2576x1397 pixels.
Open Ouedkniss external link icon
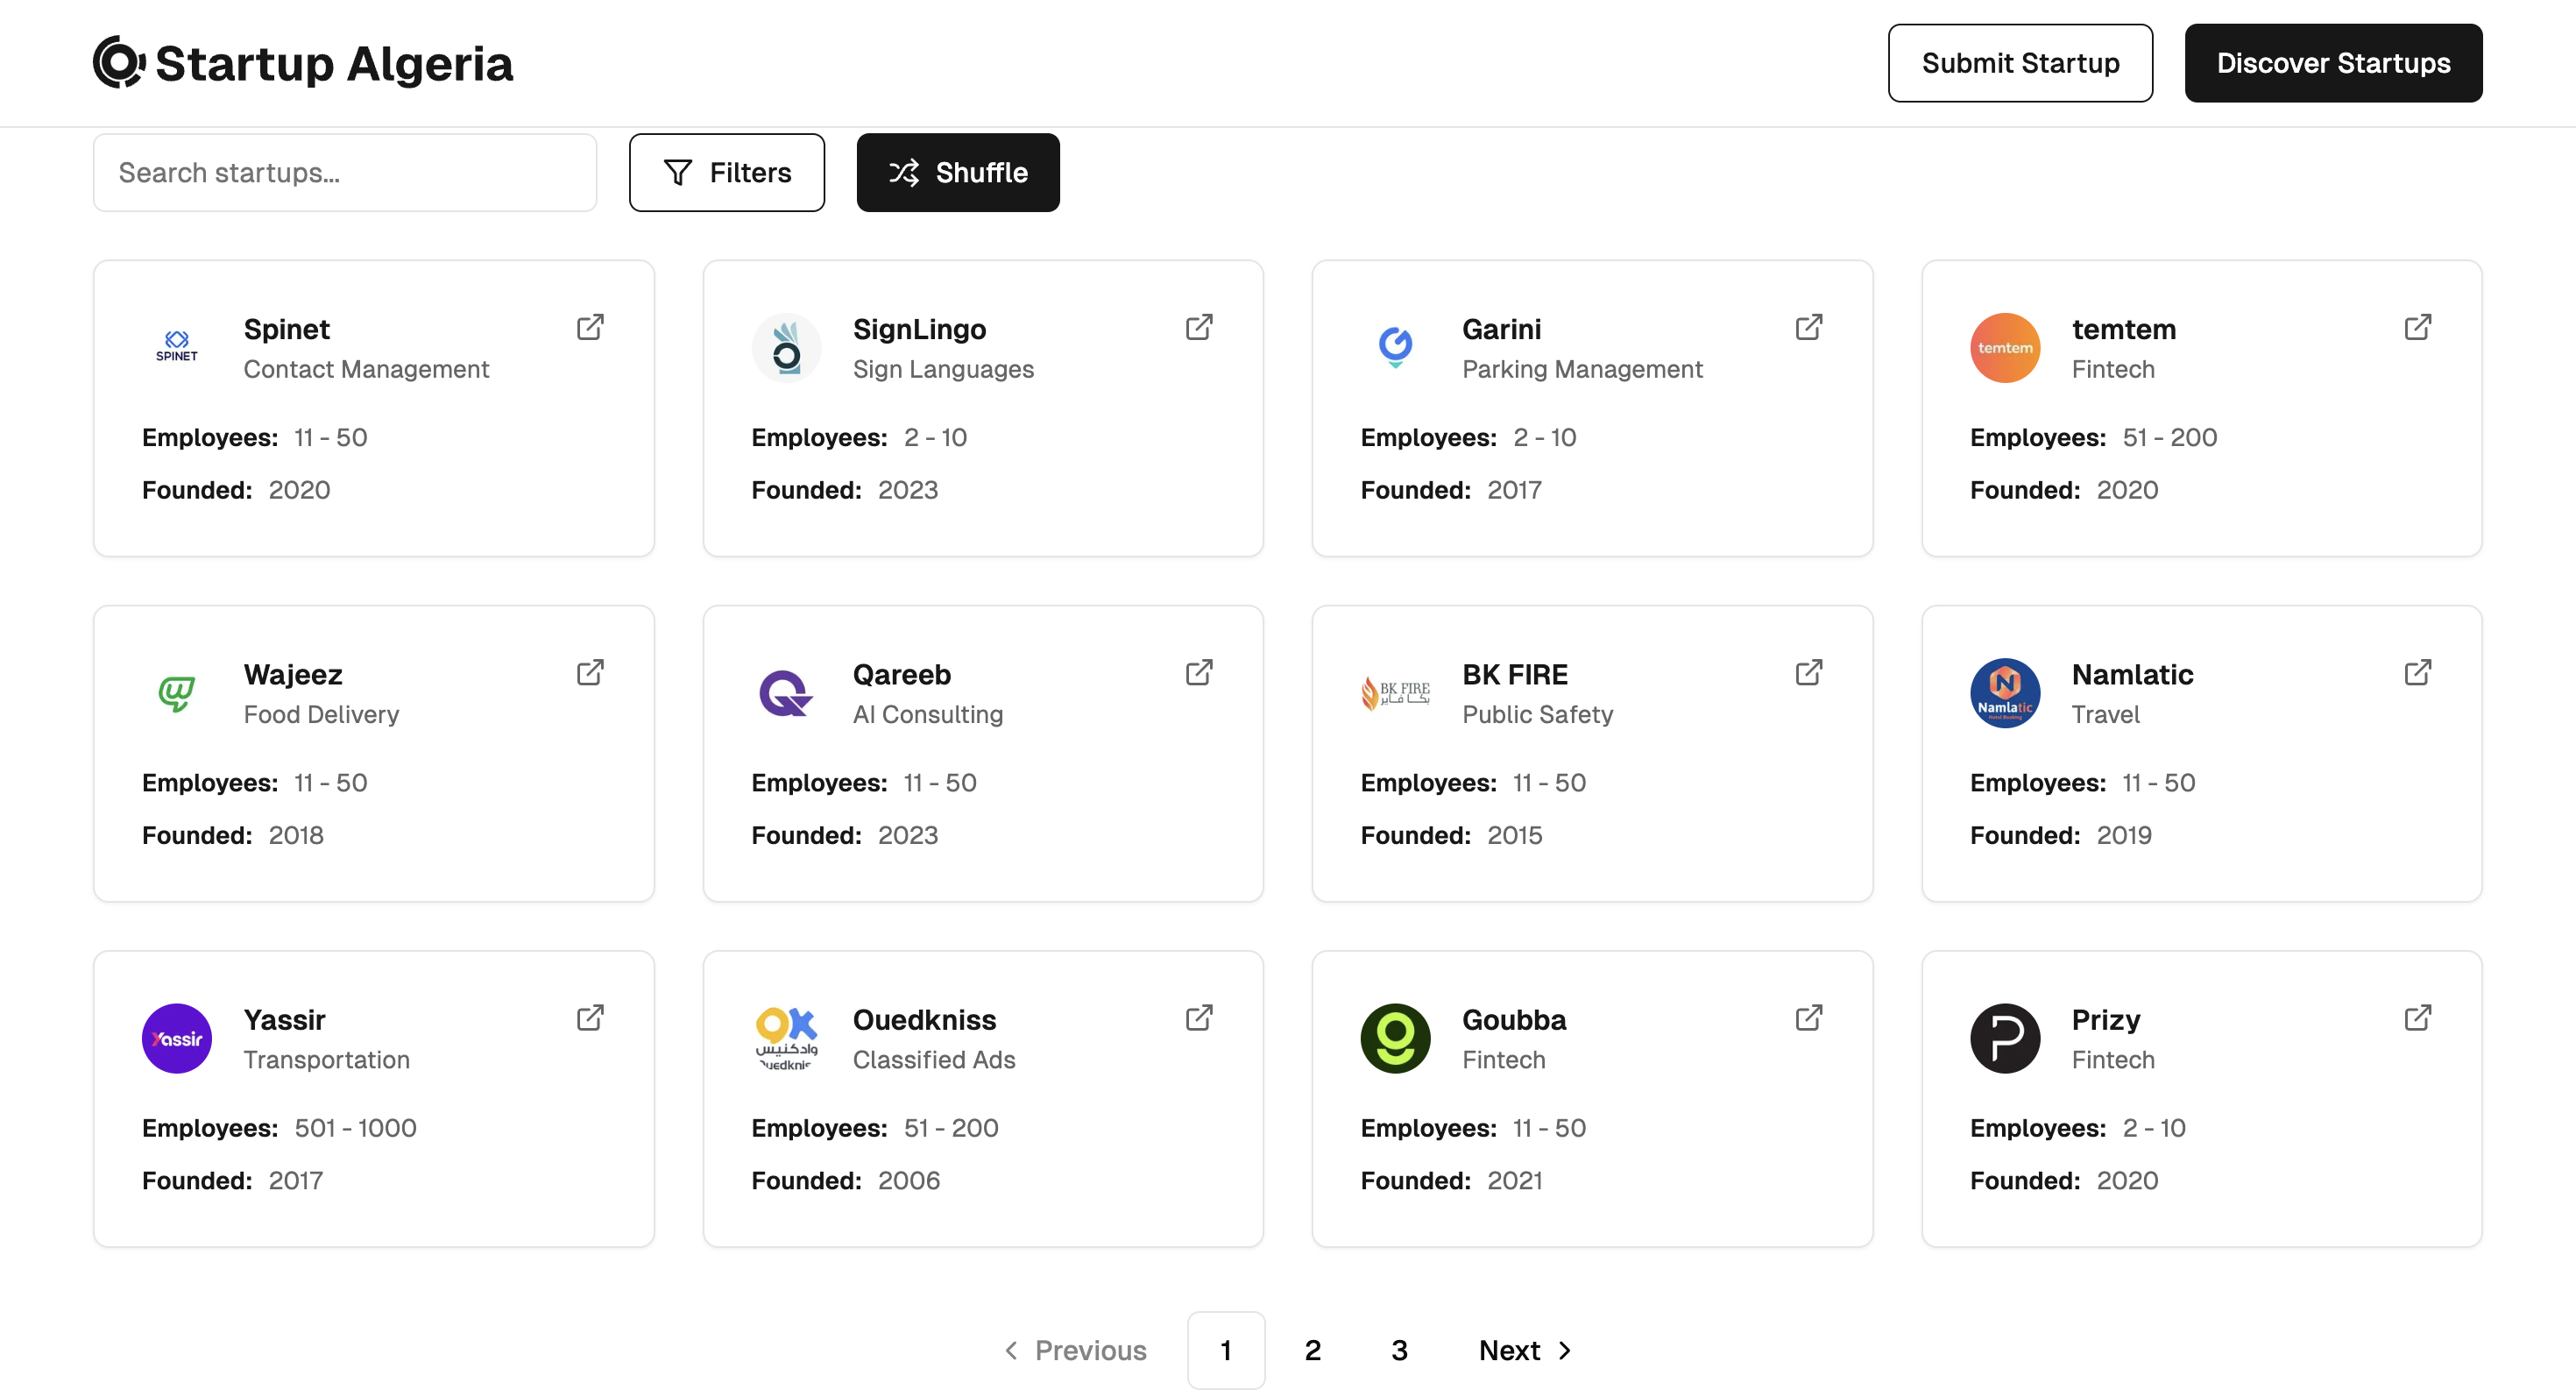coord(1199,1017)
